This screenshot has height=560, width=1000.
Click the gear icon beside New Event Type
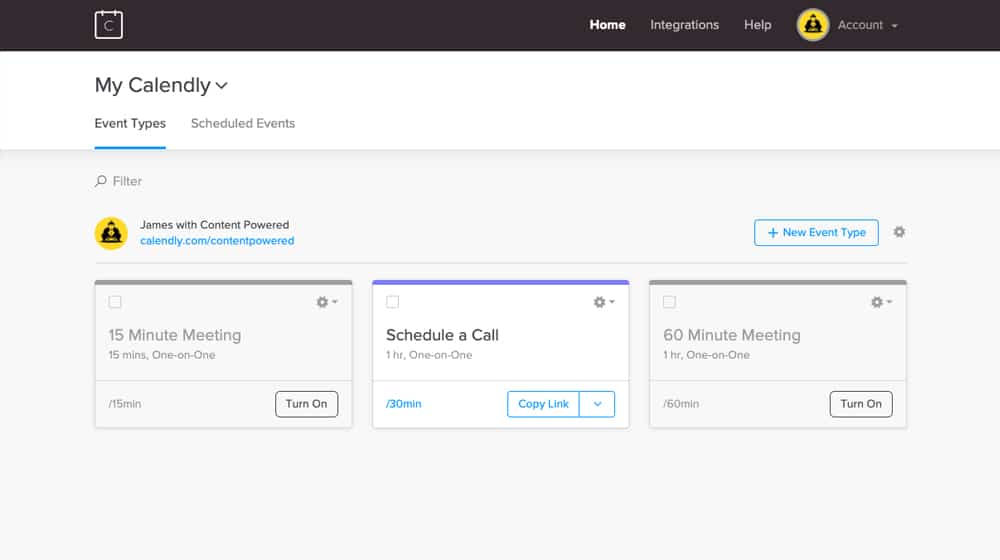(x=899, y=232)
